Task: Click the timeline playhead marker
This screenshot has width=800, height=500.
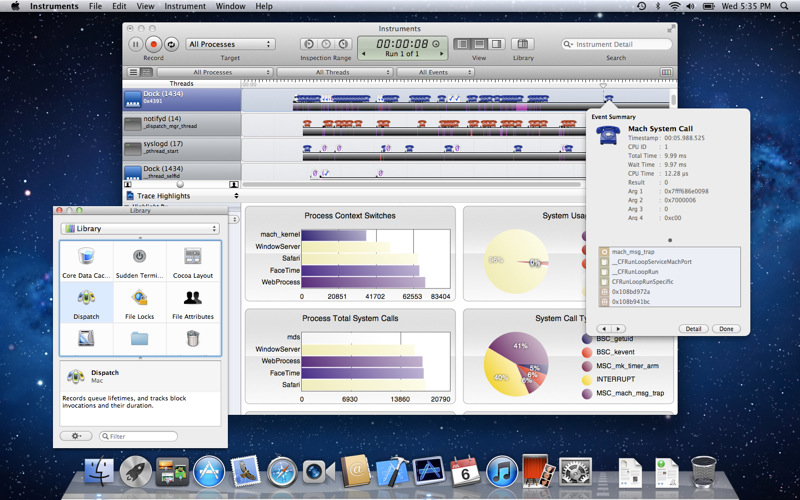Action: coord(603,85)
